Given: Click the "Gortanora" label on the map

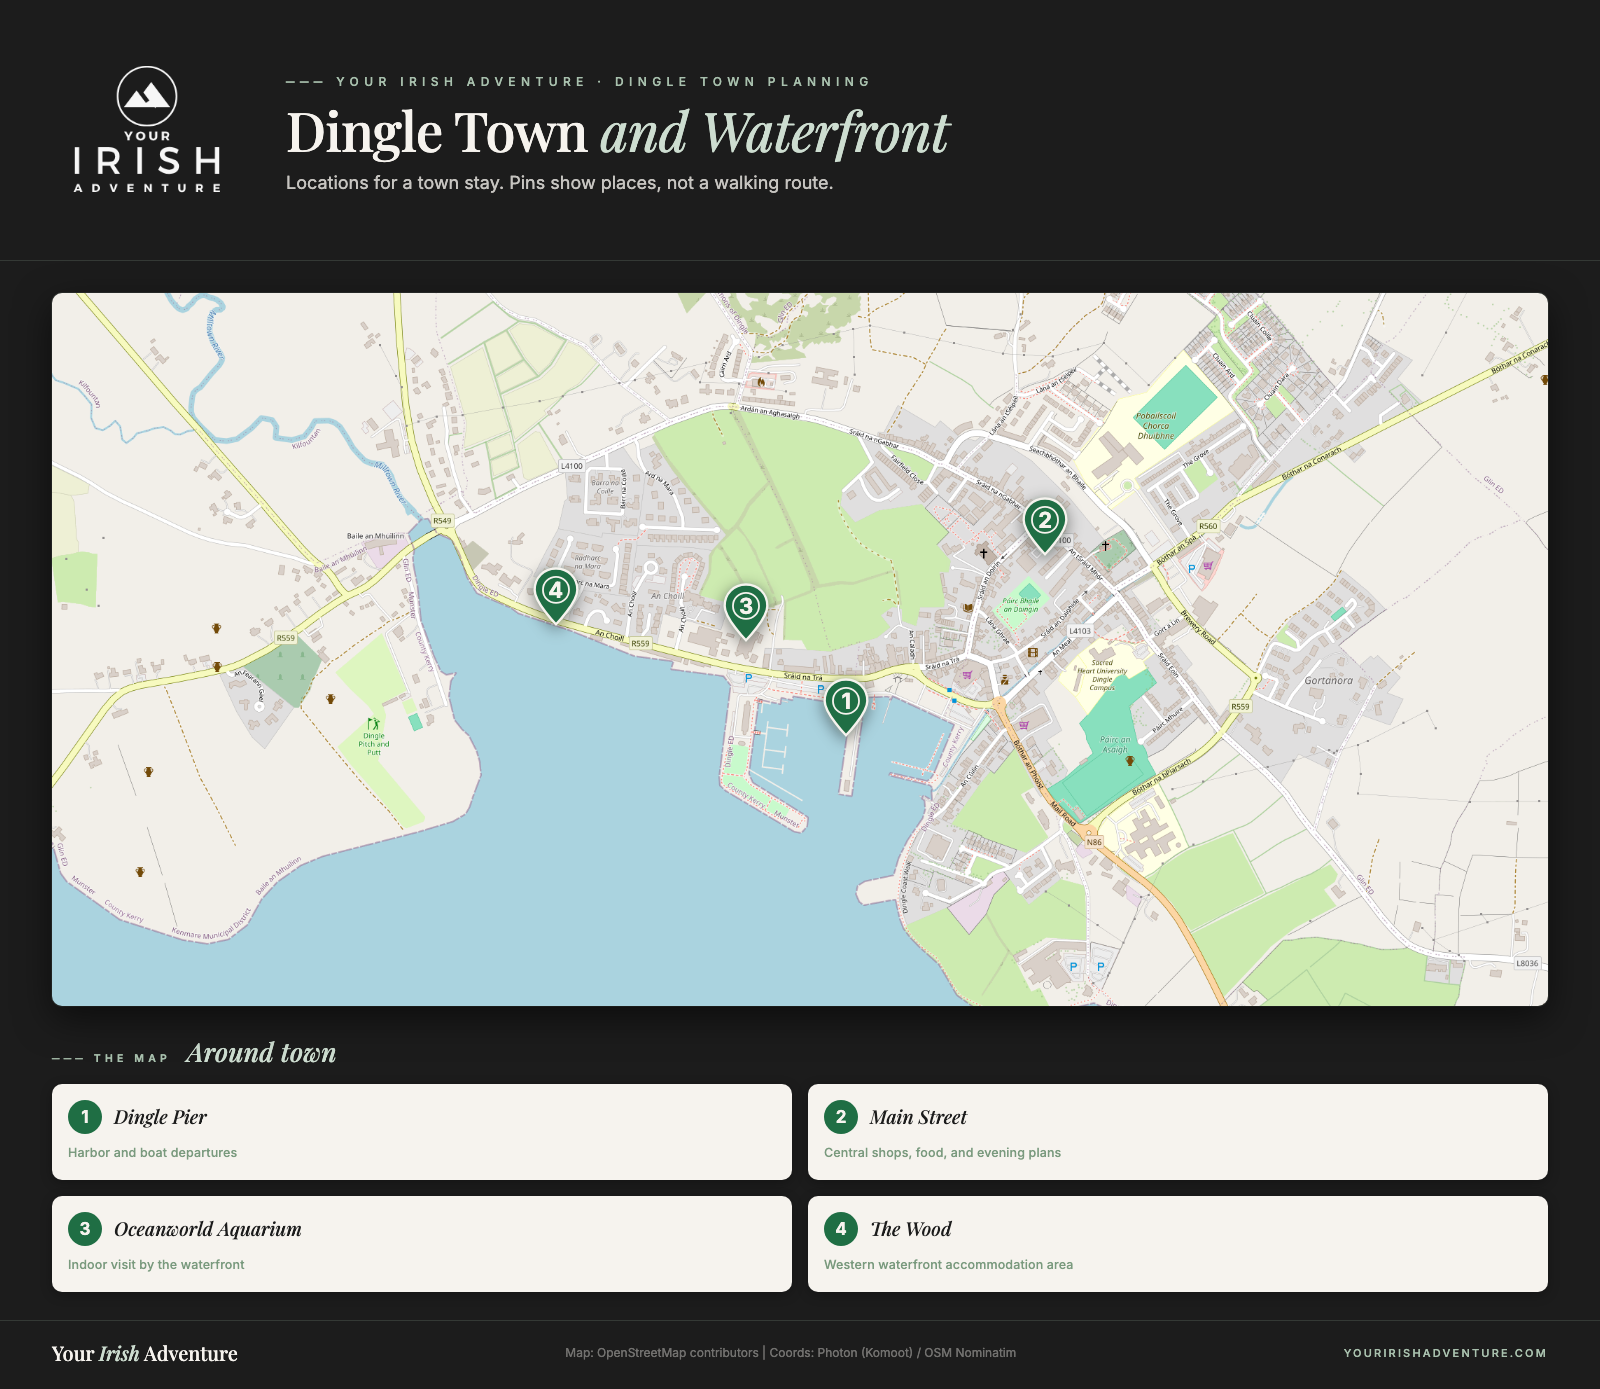Looking at the screenshot, I should click(x=1328, y=681).
